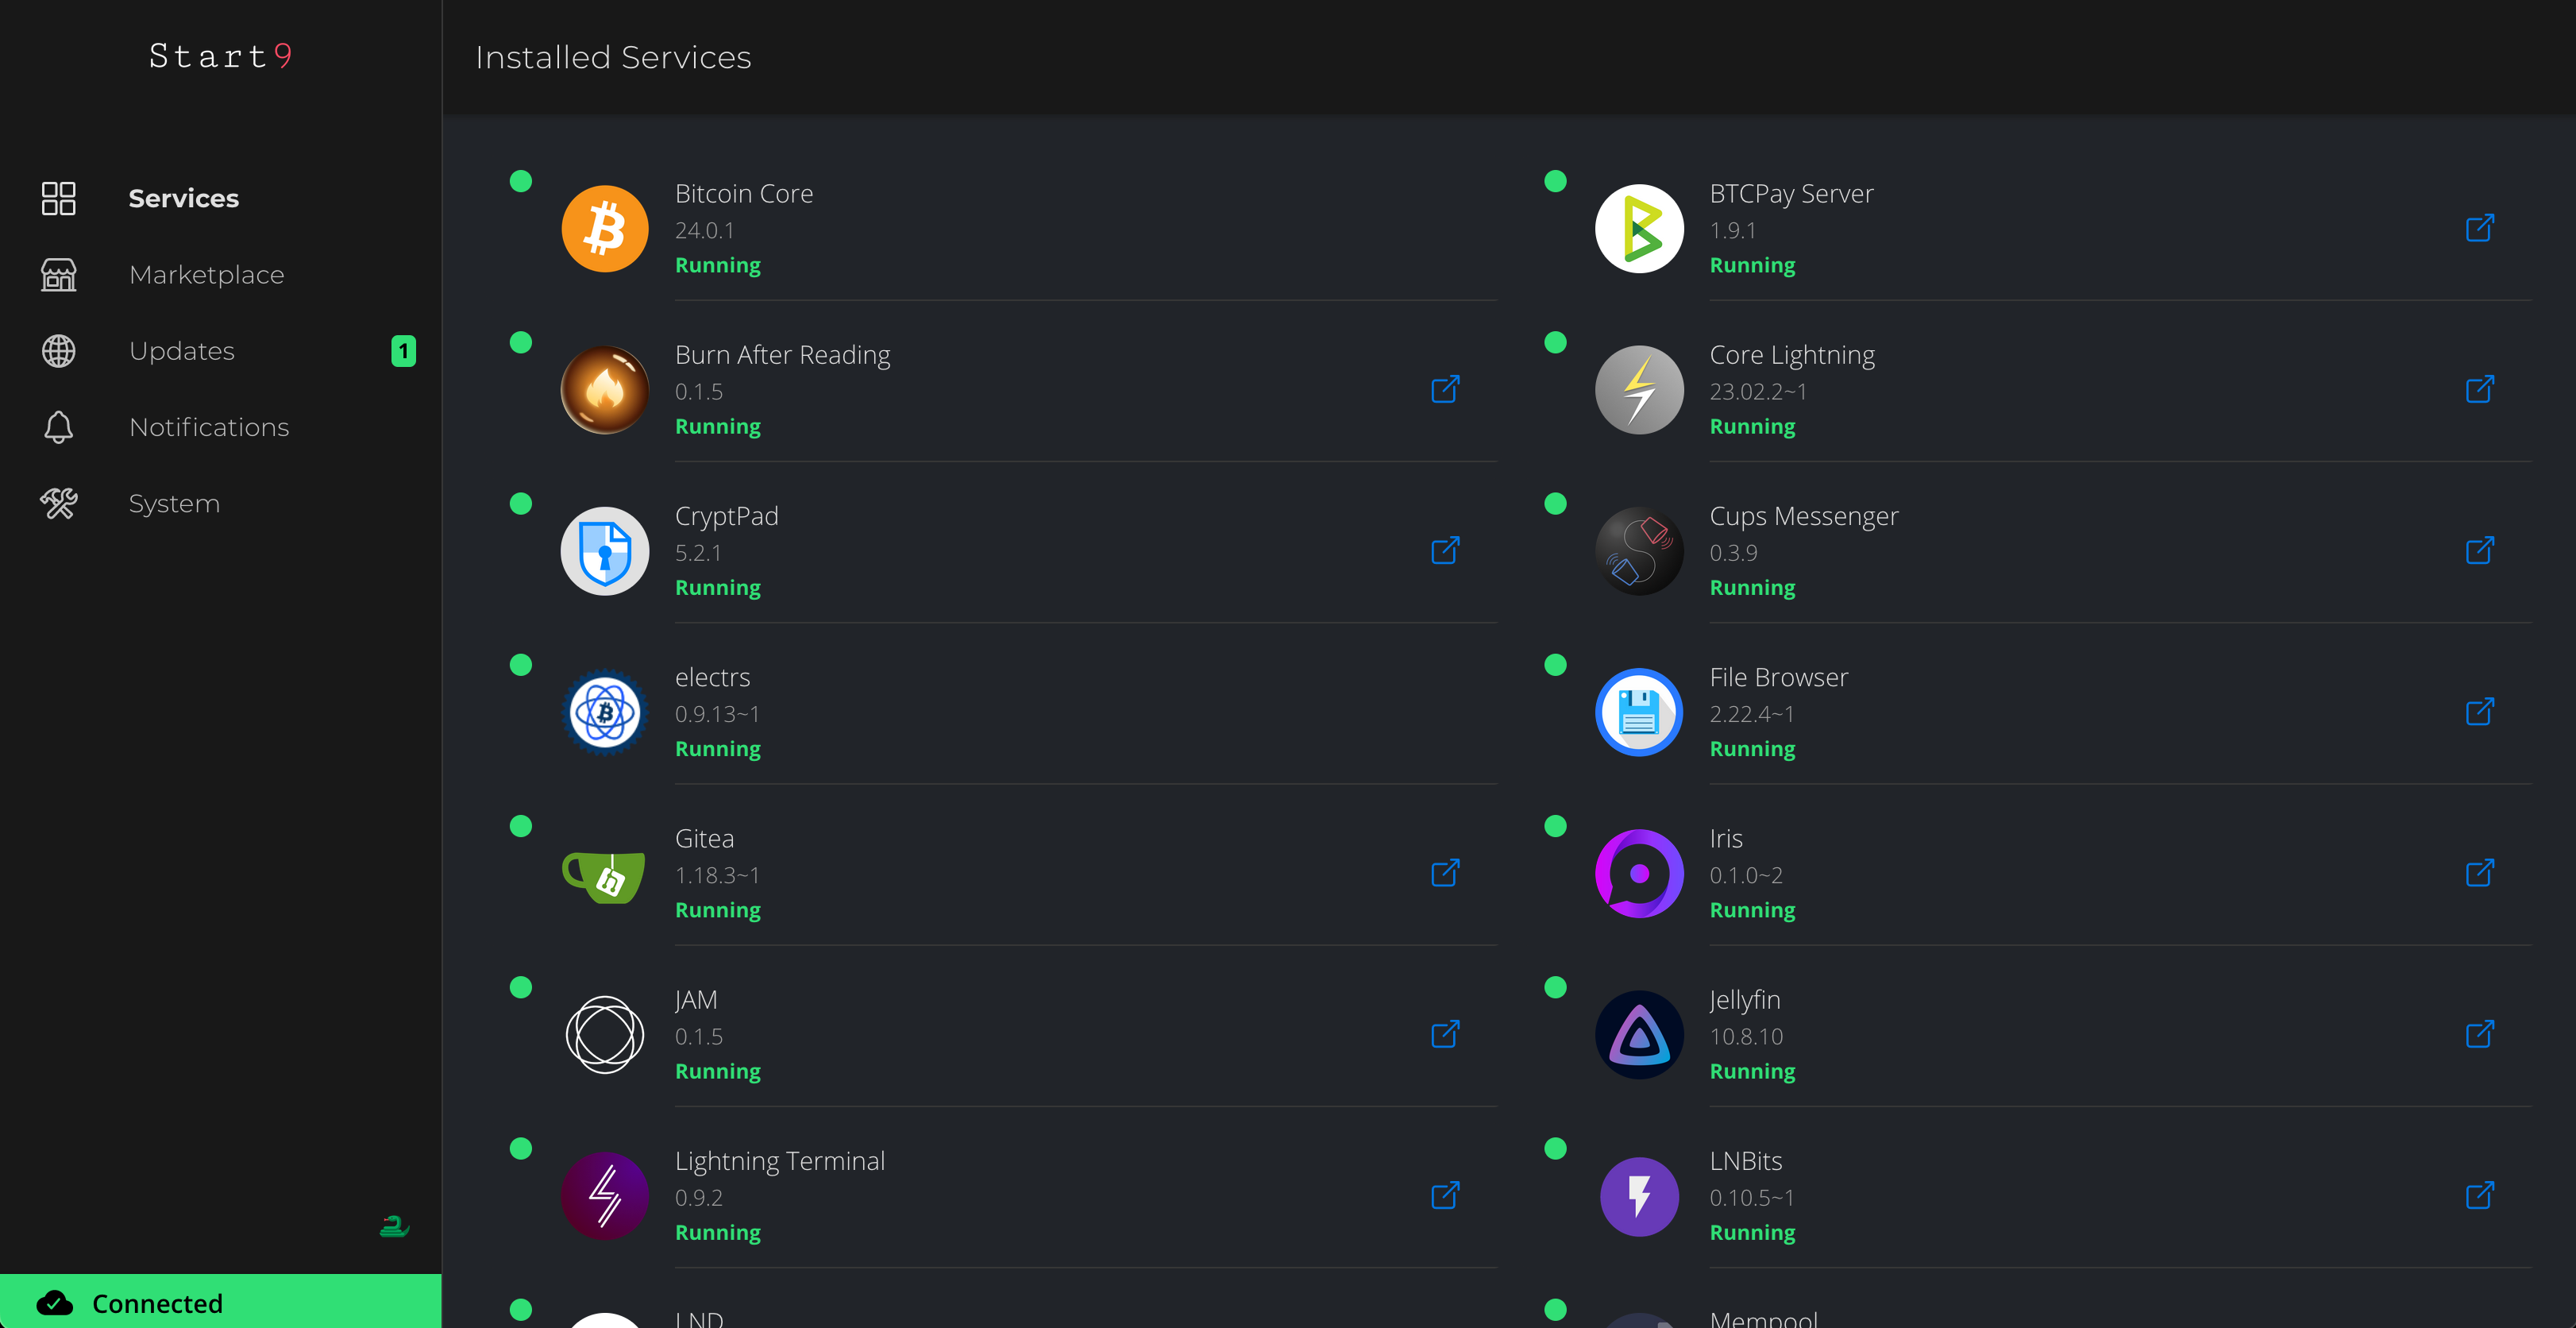The image size is (2576, 1328).
Task: Click the Gitea version 1.18.3~1 text
Action: click(718, 875)
